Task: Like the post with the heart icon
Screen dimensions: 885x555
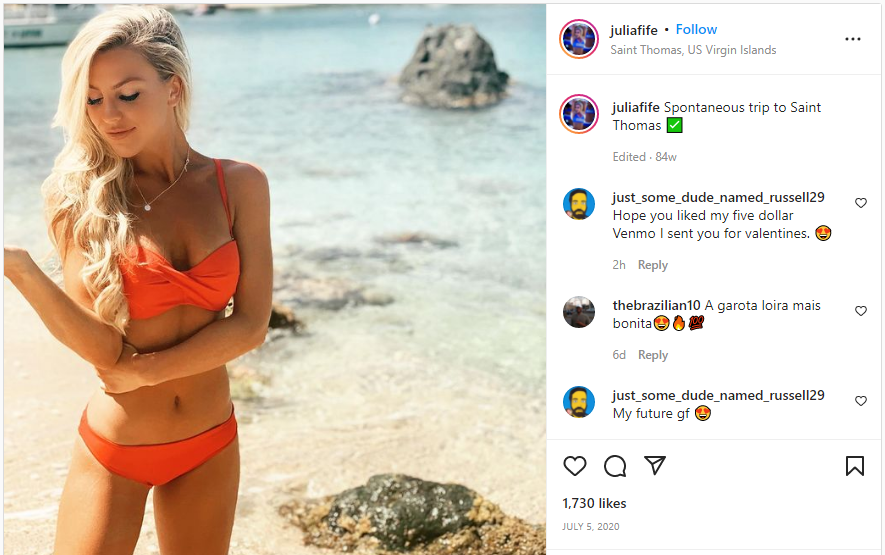Action: pyautogui.click(x=575, y=466)
